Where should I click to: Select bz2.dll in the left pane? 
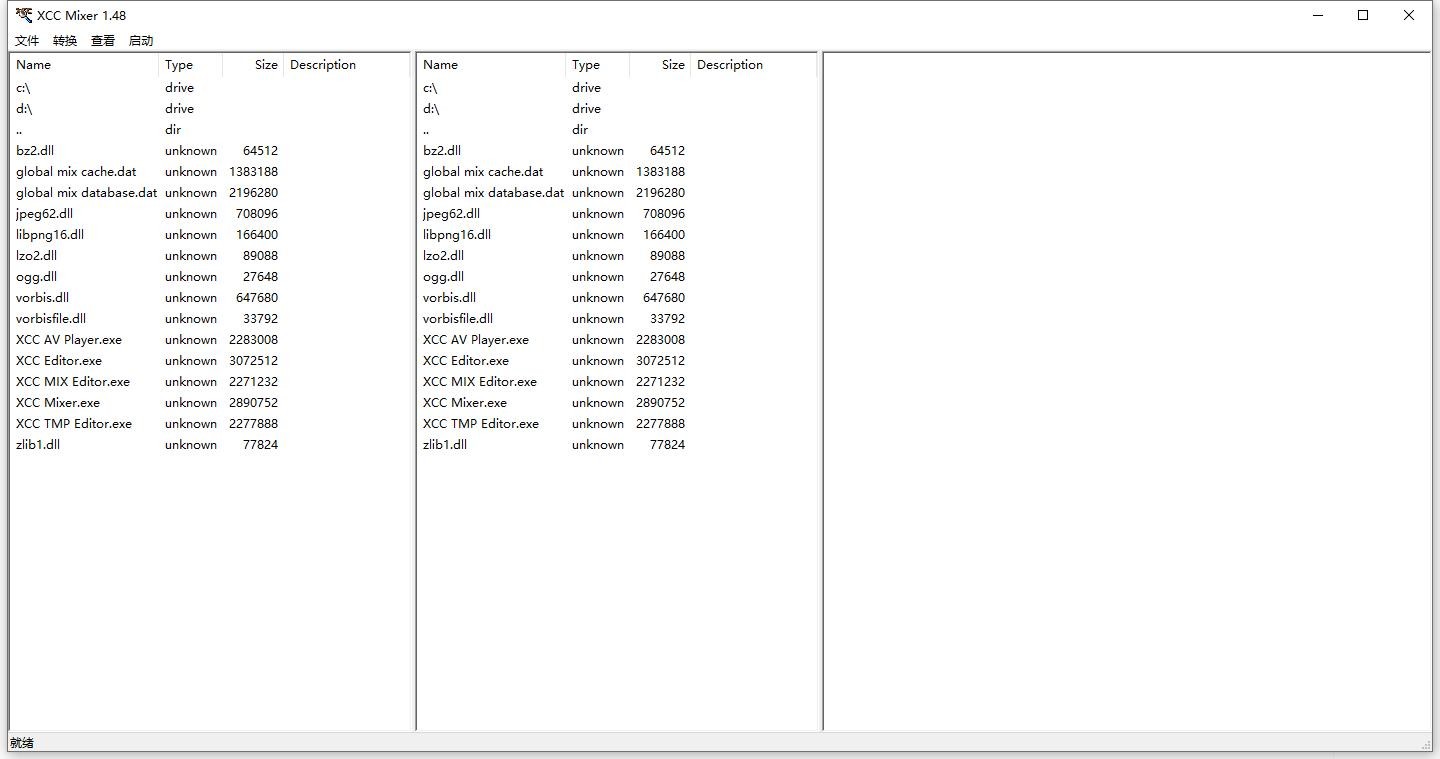(35, 151)
